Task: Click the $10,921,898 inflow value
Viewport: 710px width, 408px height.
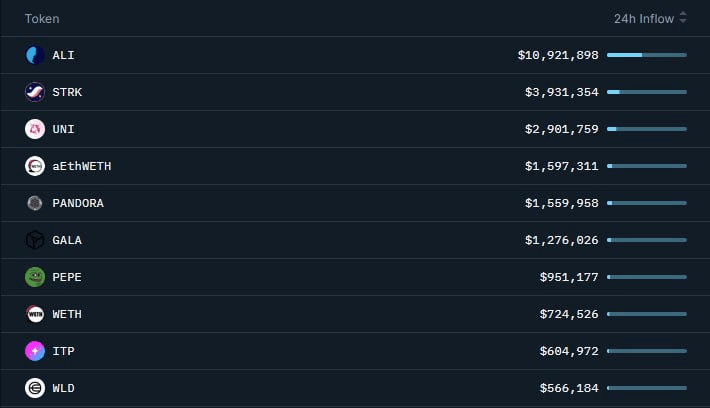Action: [558, 55]
